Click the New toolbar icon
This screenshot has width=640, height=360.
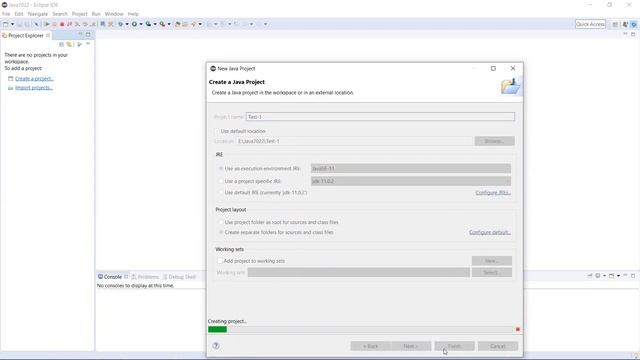click(x=6, y=24)
